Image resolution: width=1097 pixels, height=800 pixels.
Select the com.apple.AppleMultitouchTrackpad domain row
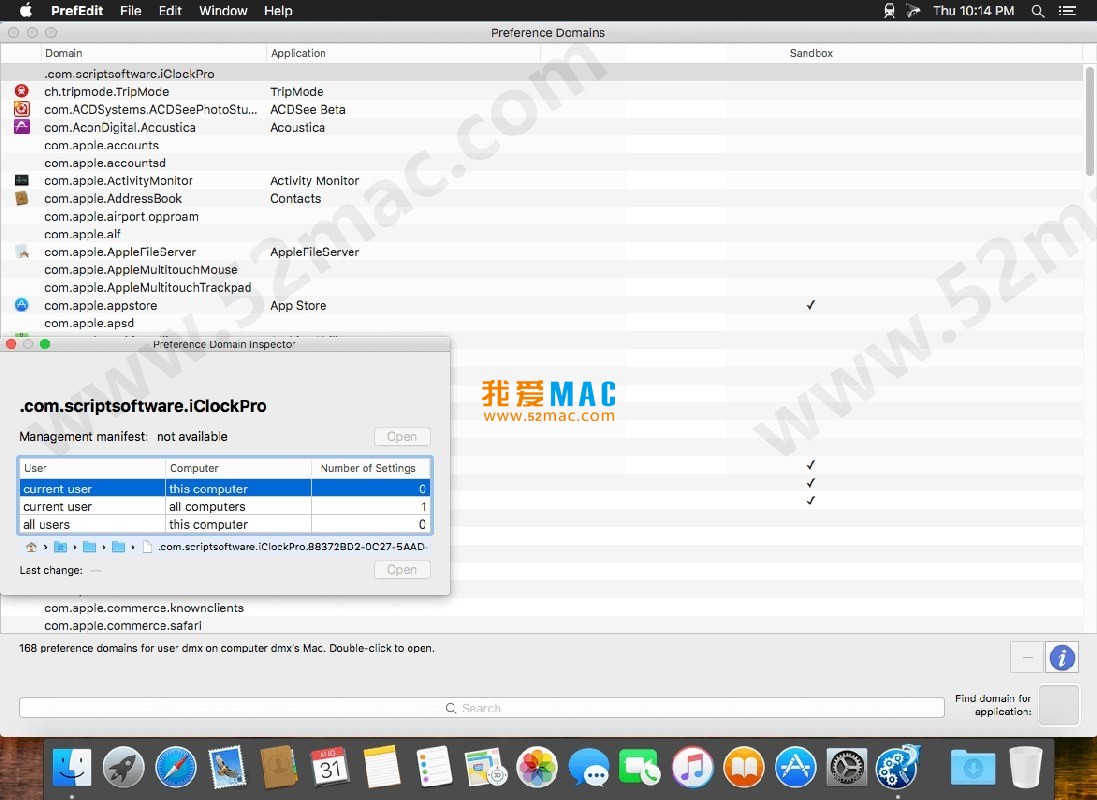[x=542, y=288]
